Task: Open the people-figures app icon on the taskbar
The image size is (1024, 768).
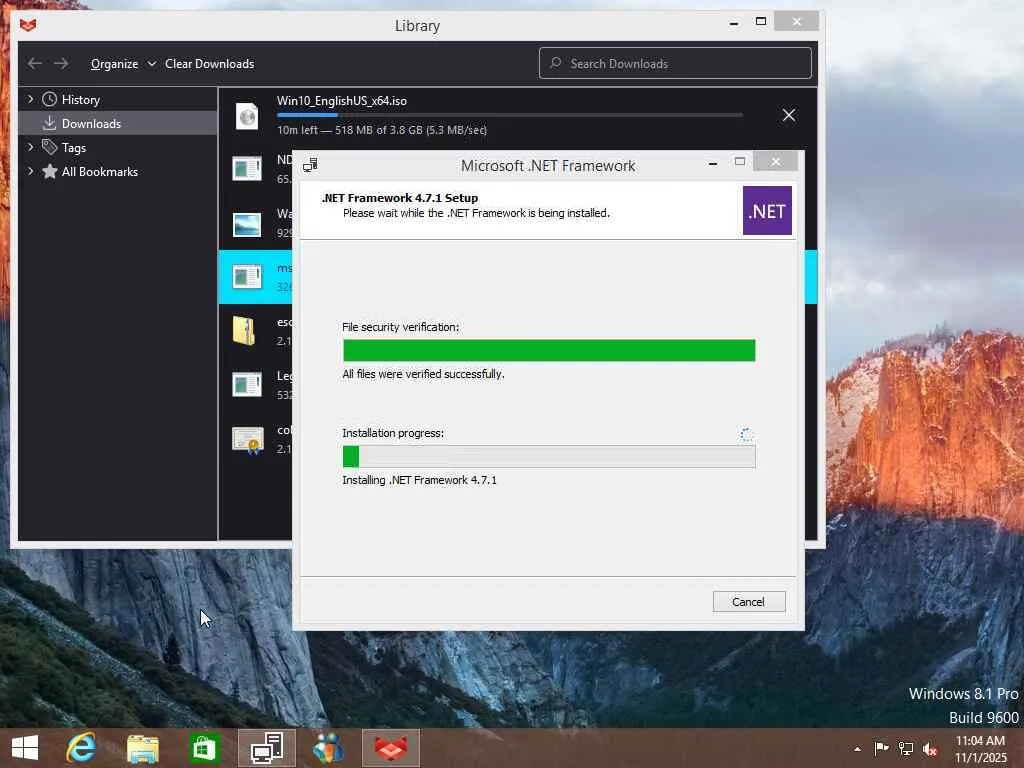Action: (x=328, y=748)
